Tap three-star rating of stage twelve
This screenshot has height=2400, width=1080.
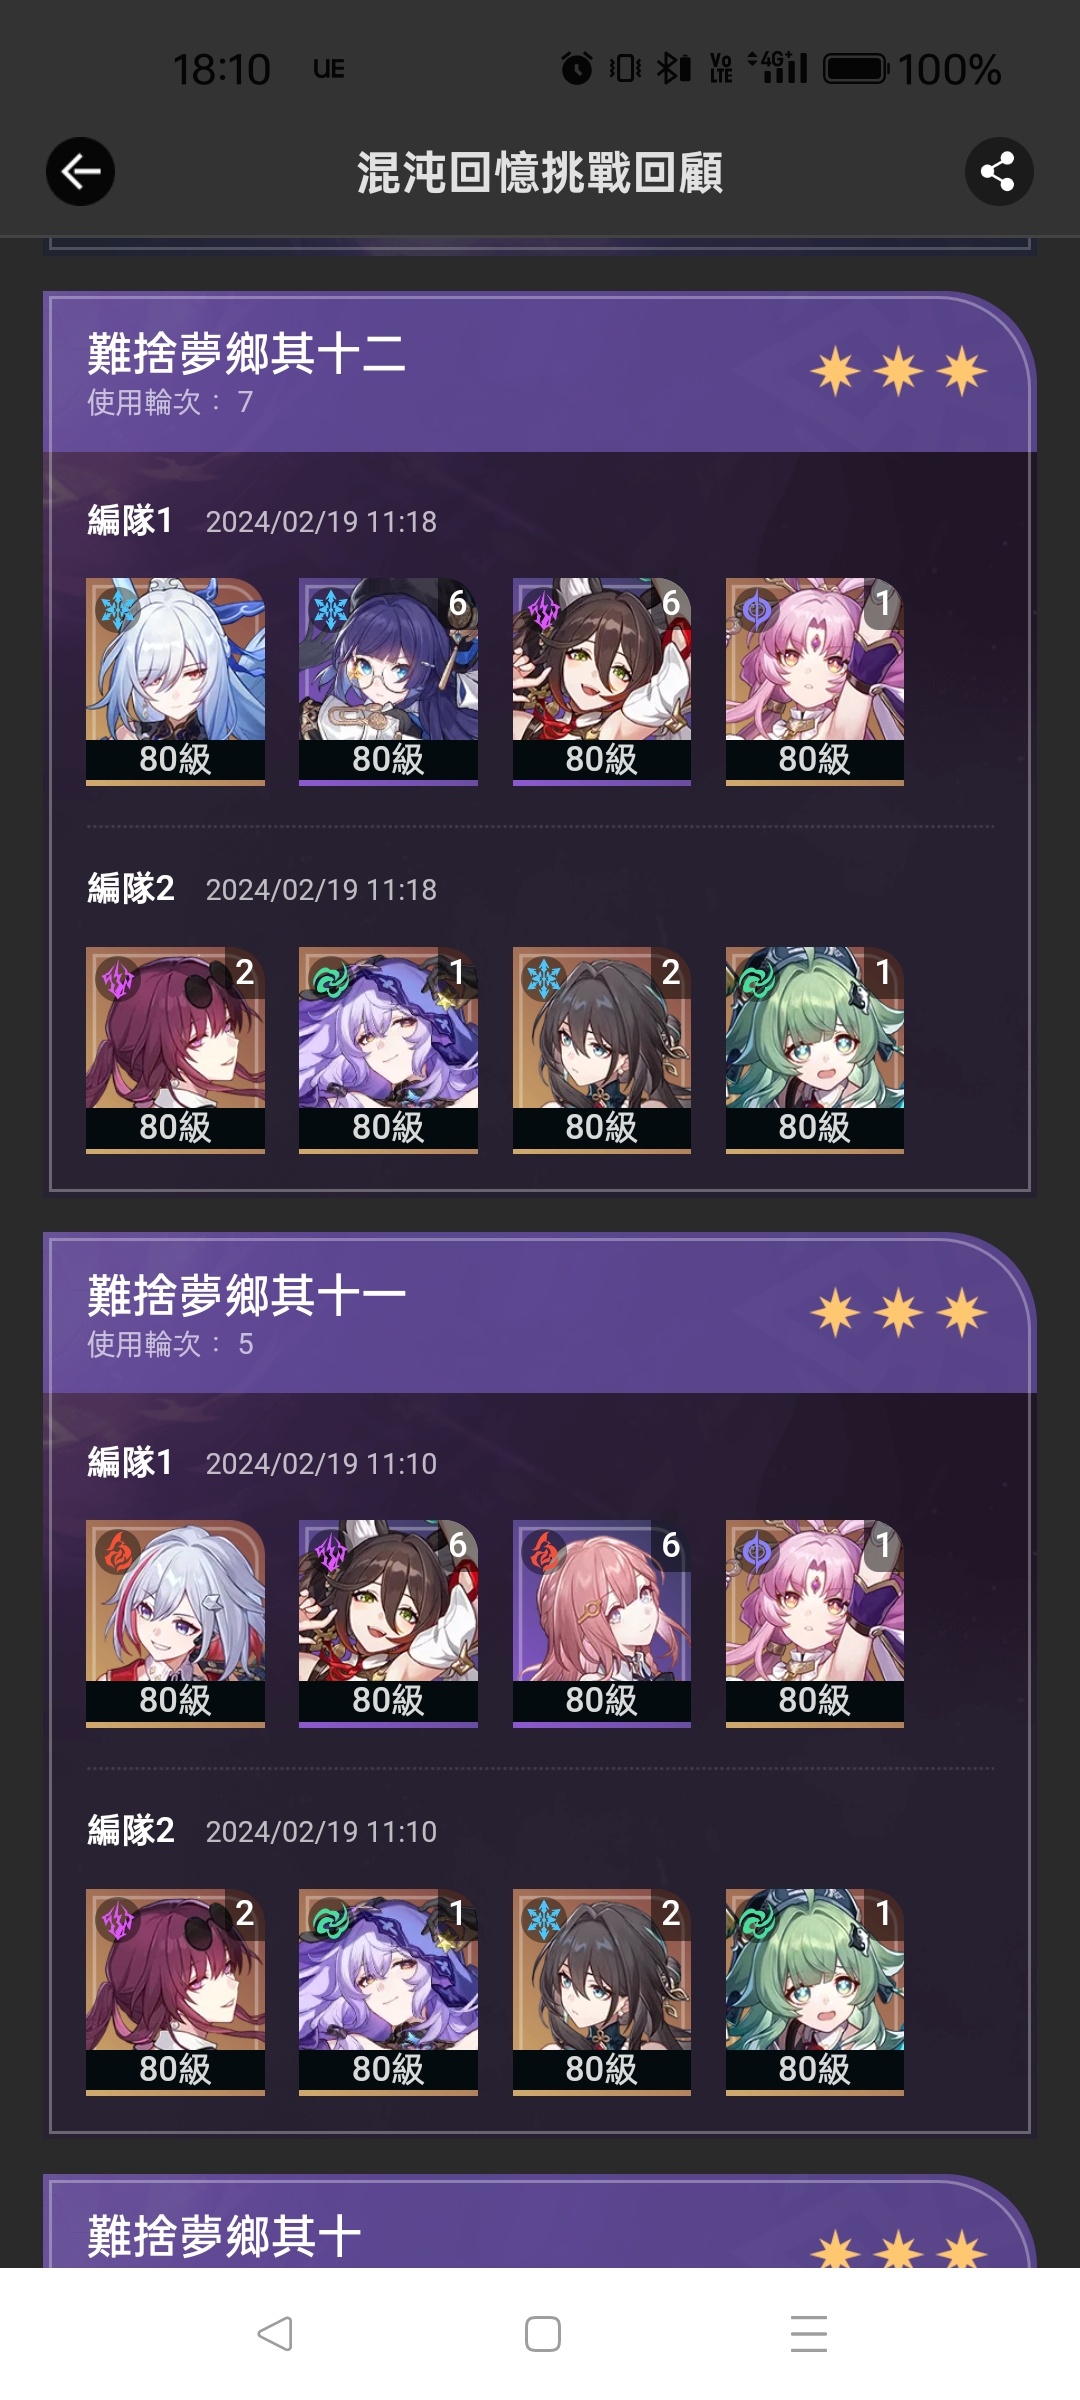tap(898, 371)
